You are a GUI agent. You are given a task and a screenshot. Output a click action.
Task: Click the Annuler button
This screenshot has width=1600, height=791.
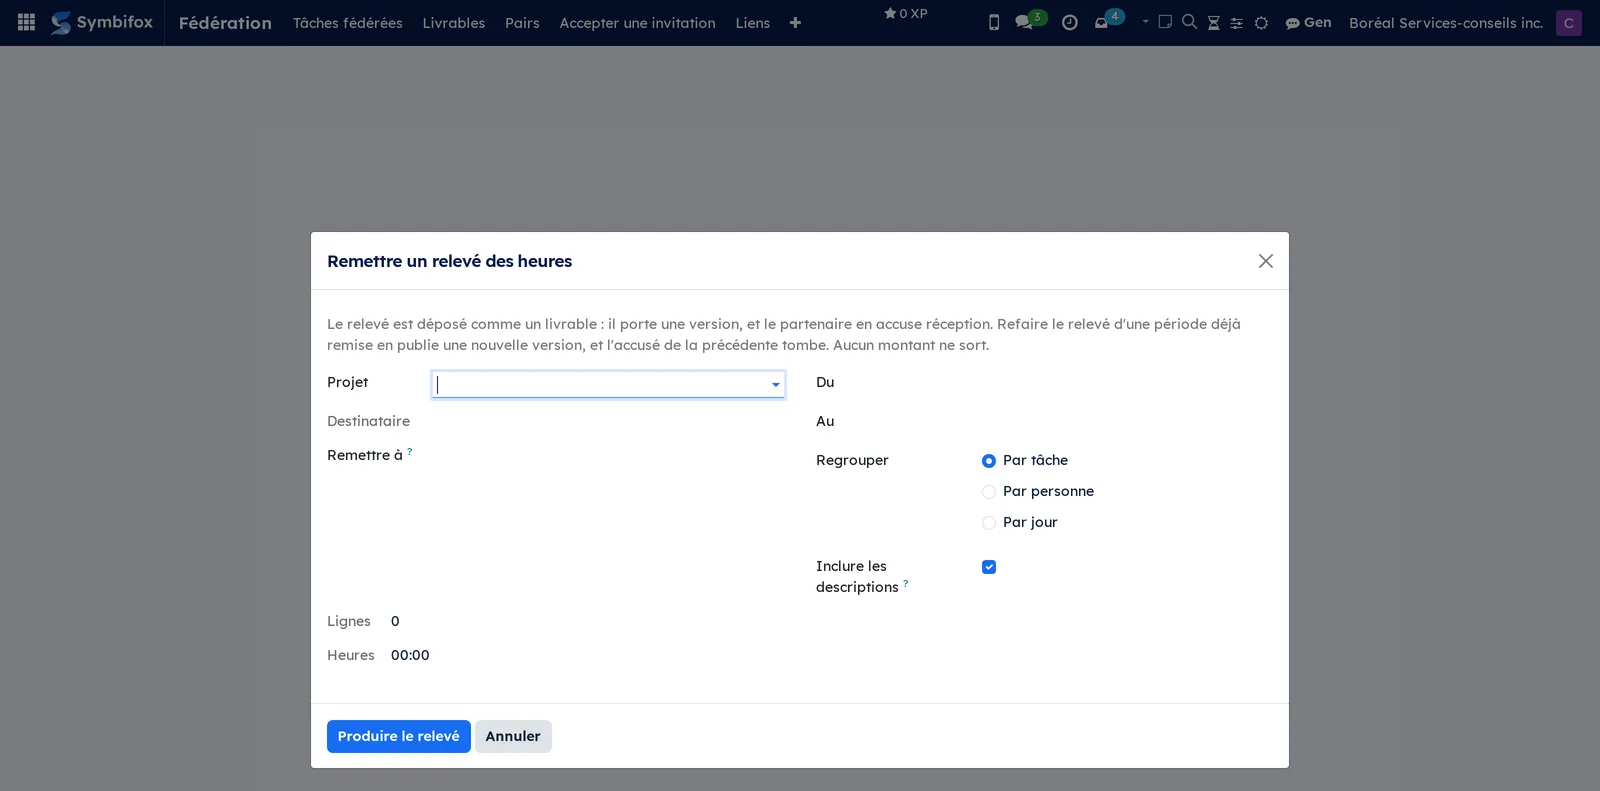tap(513, 736)
